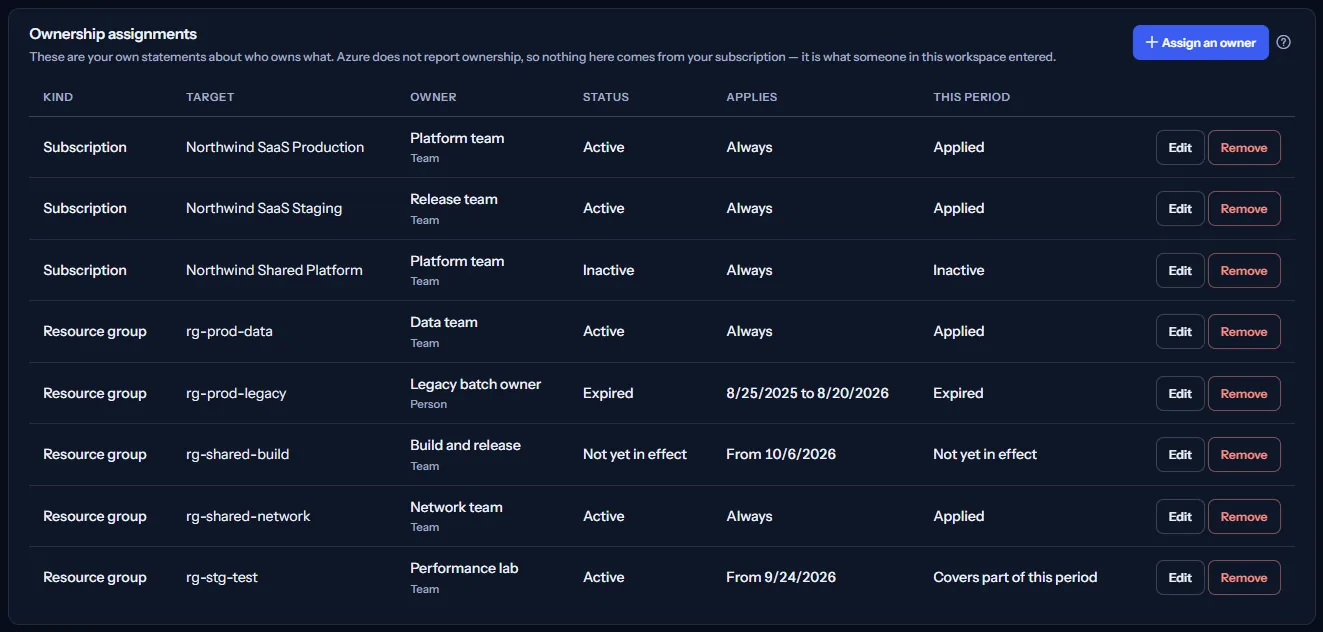The image size is (1323, 632).
Task: Click the Assign an owner button
Action: 1201,42
